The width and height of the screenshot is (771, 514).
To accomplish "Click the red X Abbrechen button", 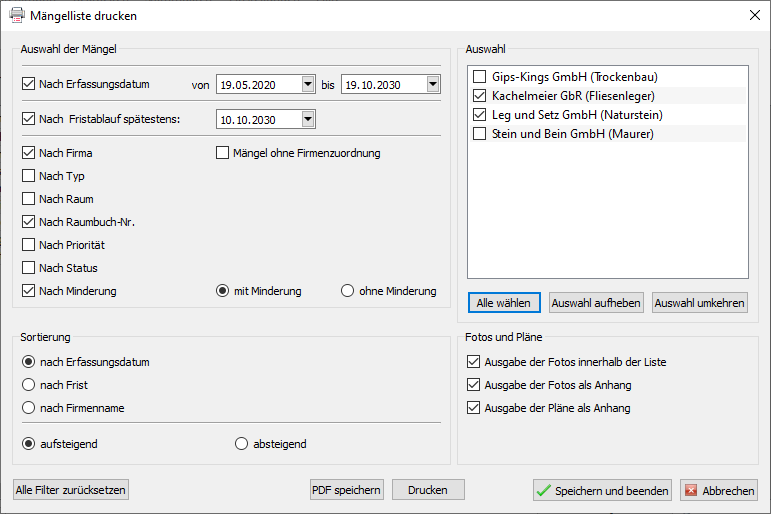I will pyautogui.click(x=718, y=491).
